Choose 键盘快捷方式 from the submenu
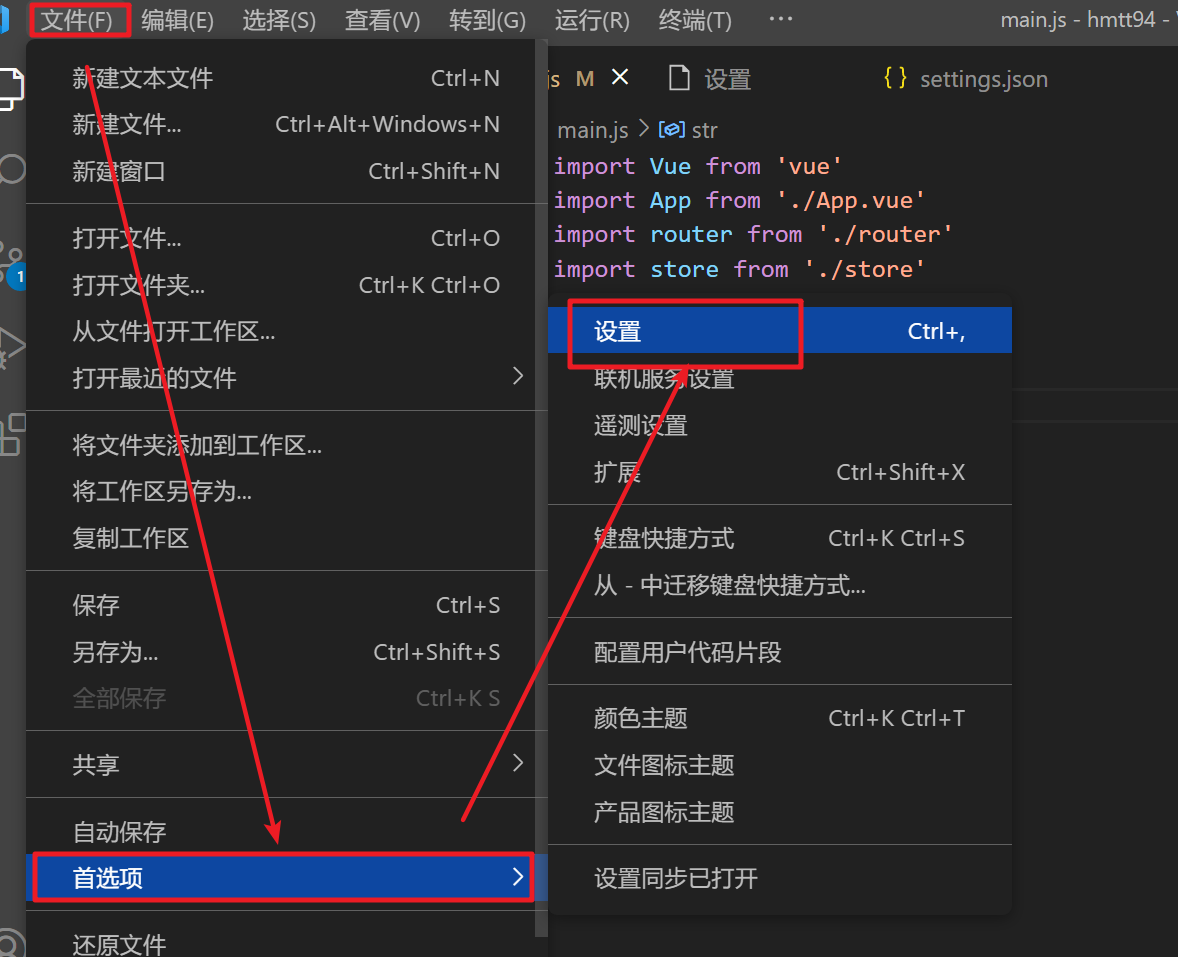This screenshot has width=1178, height=957. tap(664, 538)
